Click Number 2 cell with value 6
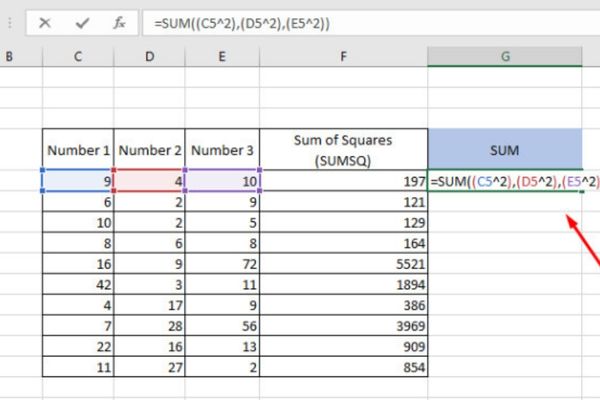Screen dimensions: 600x400 [149, 243]
